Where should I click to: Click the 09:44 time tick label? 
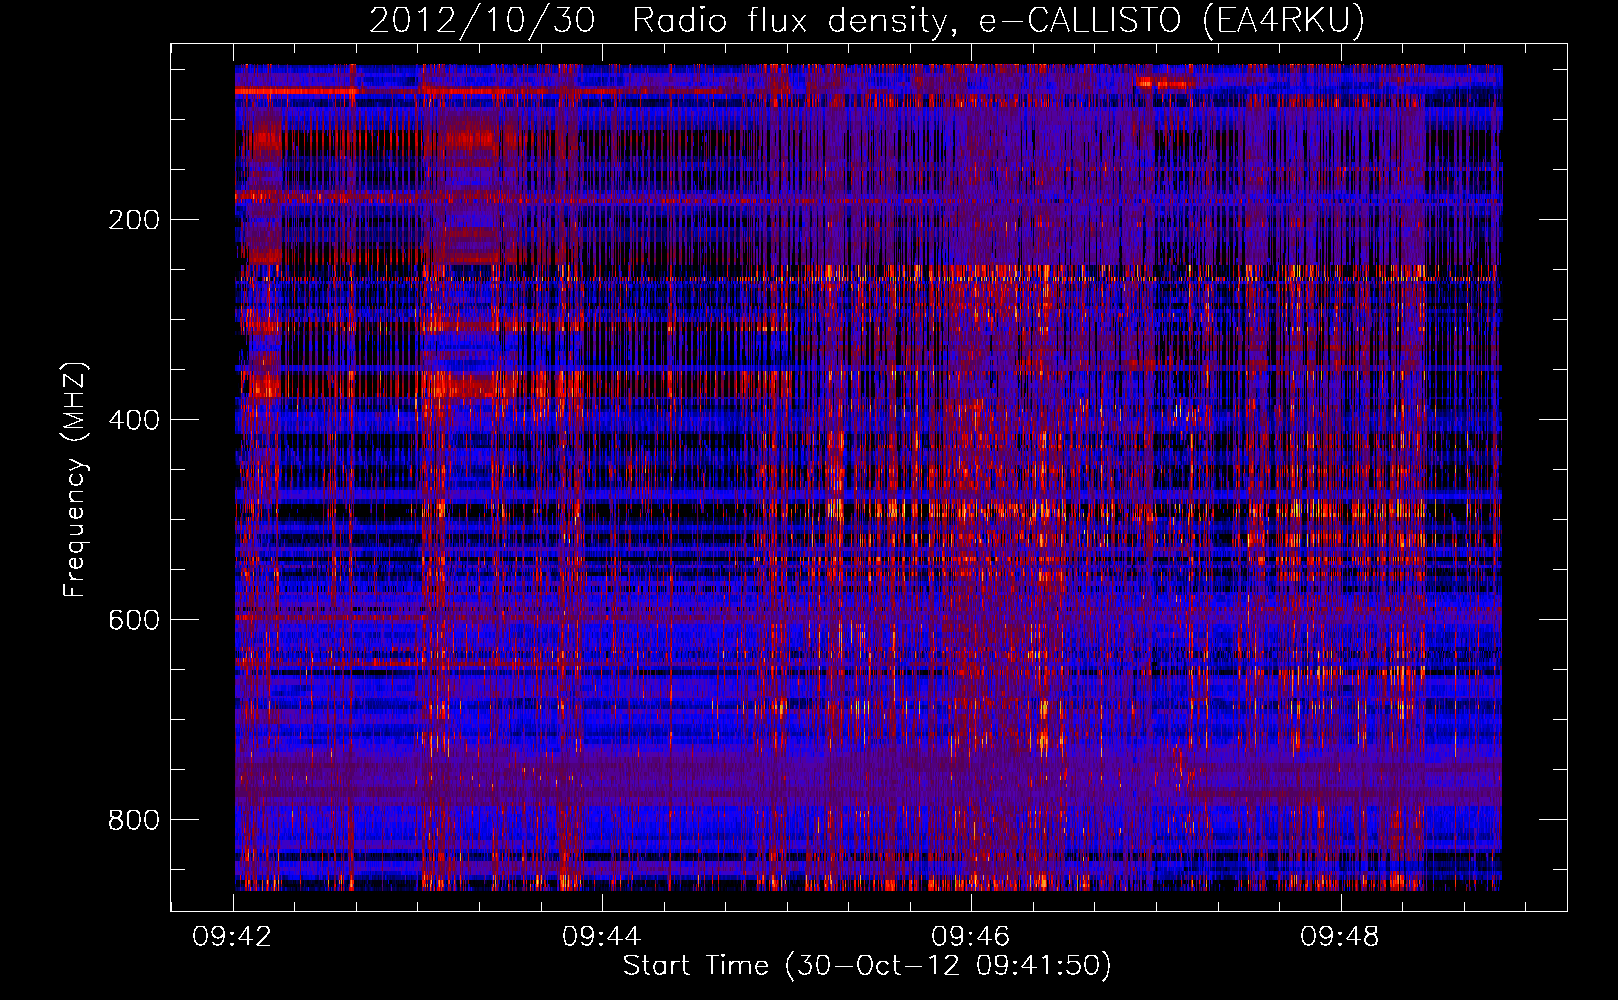tap(602, 937)
